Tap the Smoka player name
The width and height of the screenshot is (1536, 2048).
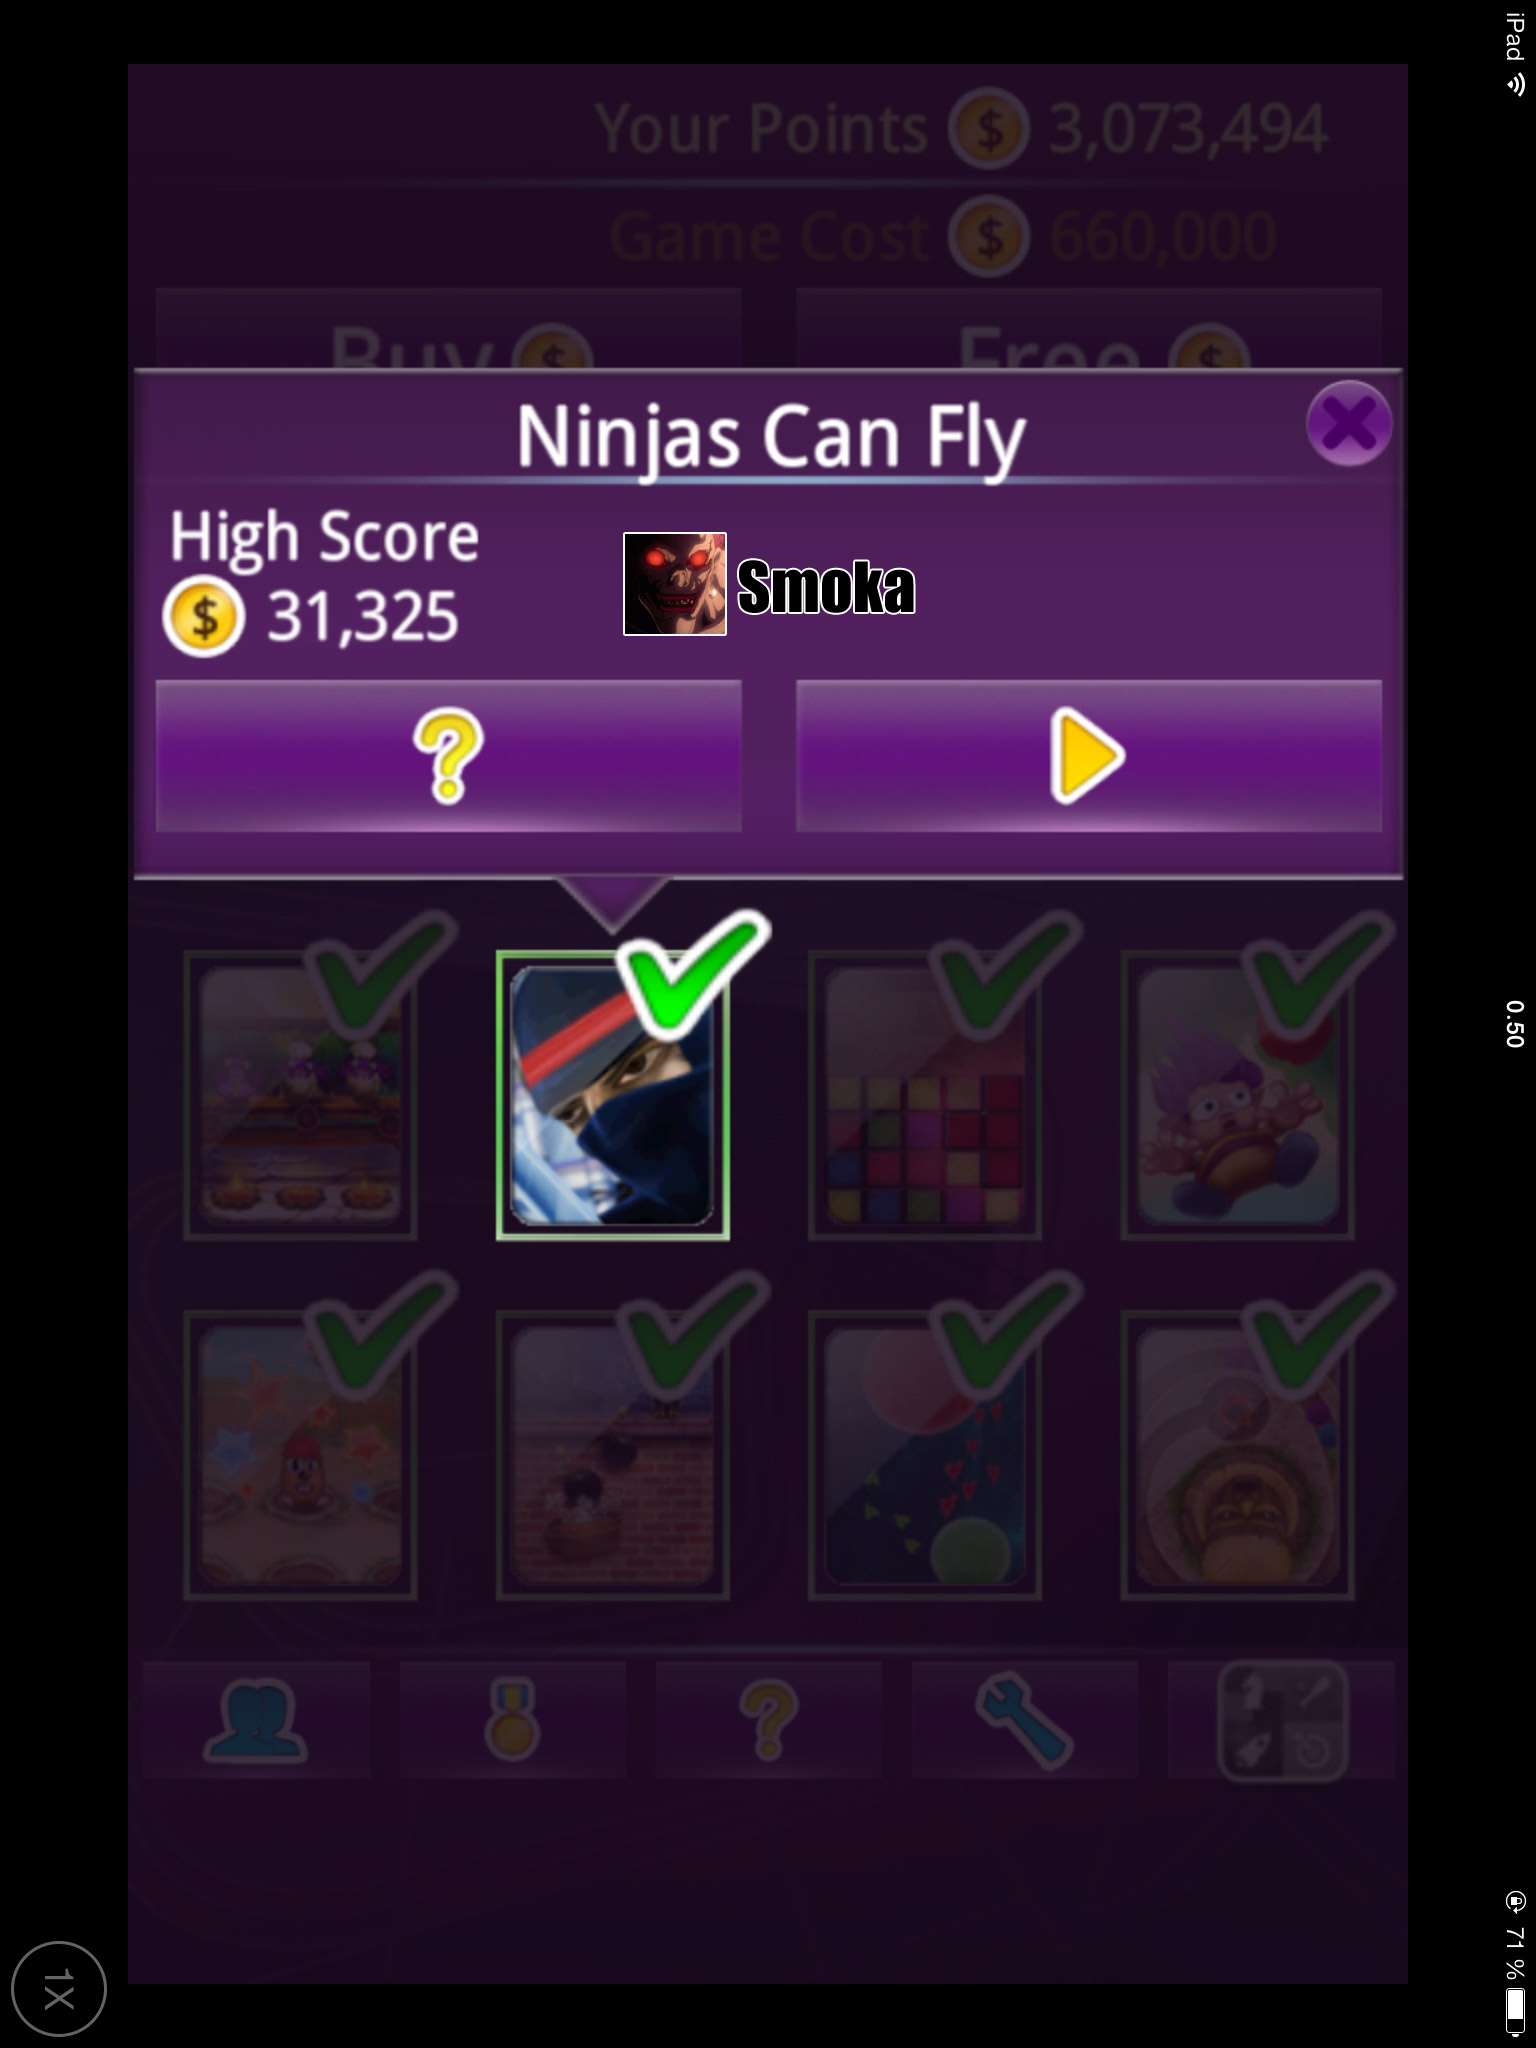coord(826,587)
